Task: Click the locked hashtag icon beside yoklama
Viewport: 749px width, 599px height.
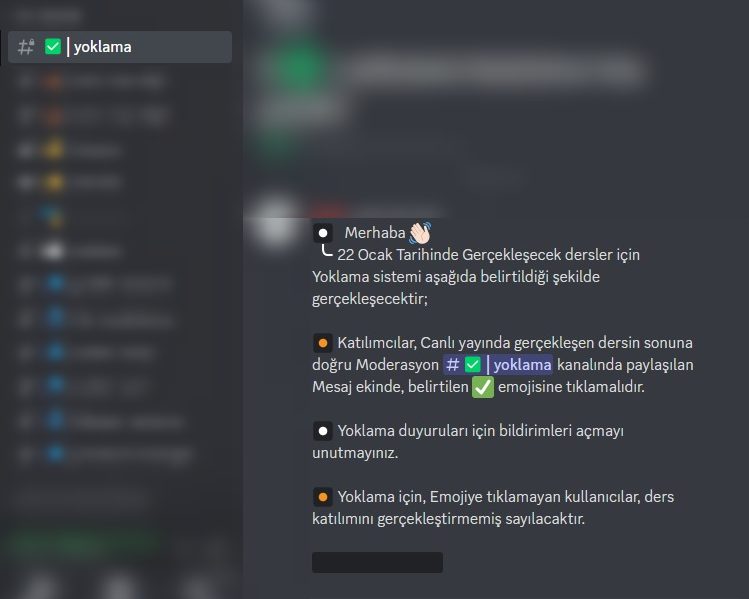Action: [26, 47]
